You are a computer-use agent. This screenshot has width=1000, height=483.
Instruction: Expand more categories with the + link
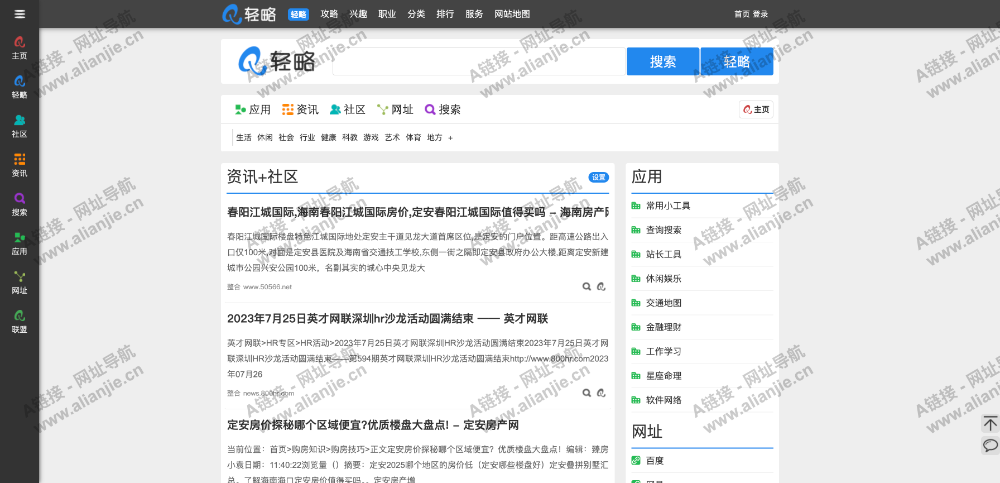[450, 137]
